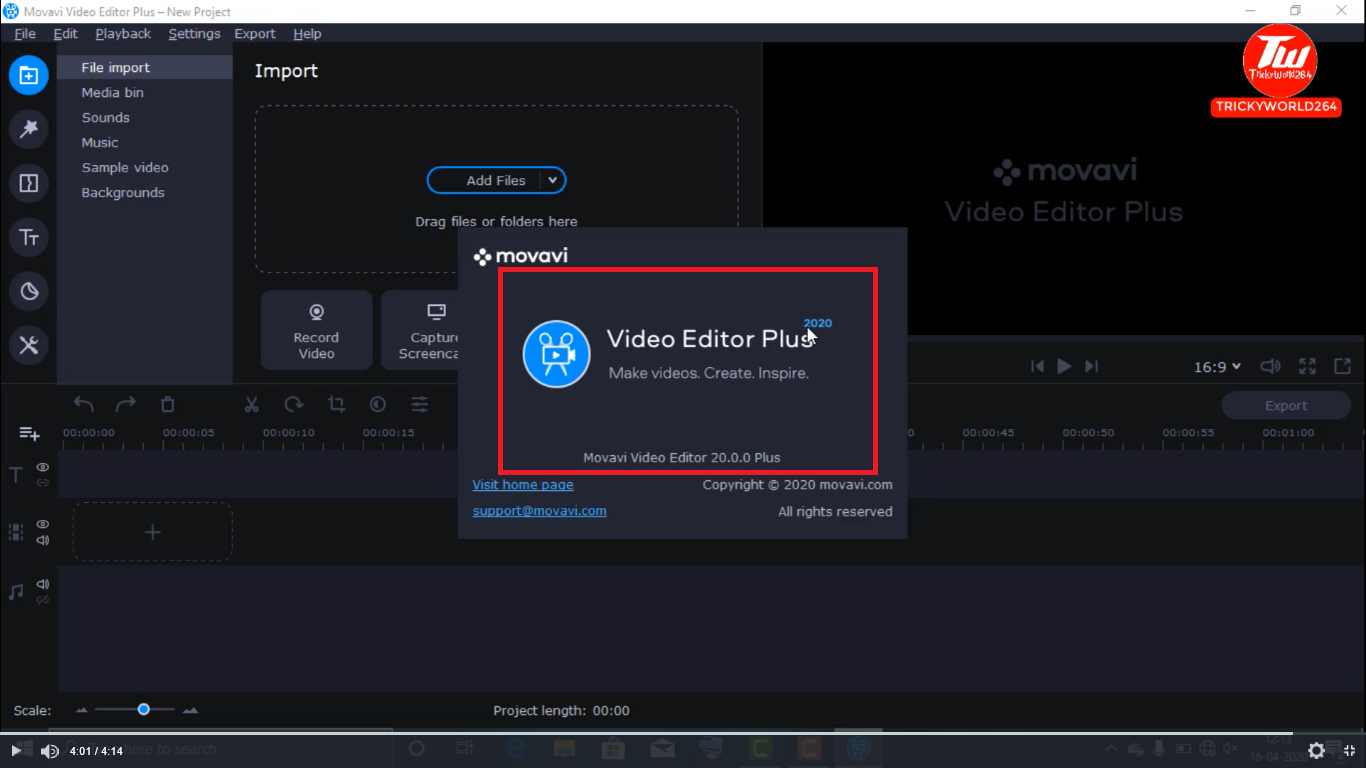This screenshot has height=768, width=1366.
Task: Click the zoom out timeline scale icon
Action: click(82, 710)
